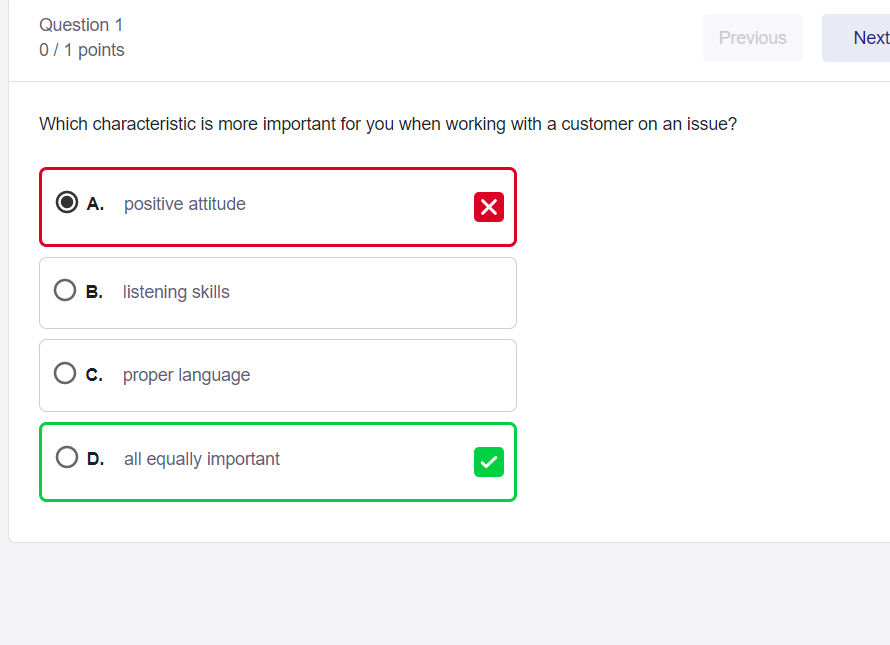Select radio button for option B

(65, 290)
